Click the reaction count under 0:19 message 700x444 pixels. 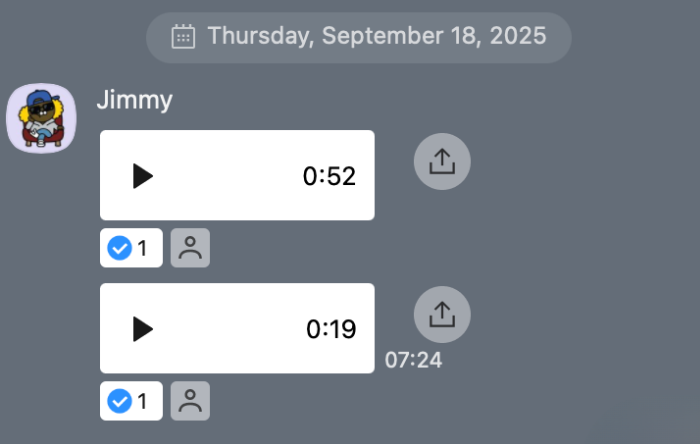pos(143,401)
